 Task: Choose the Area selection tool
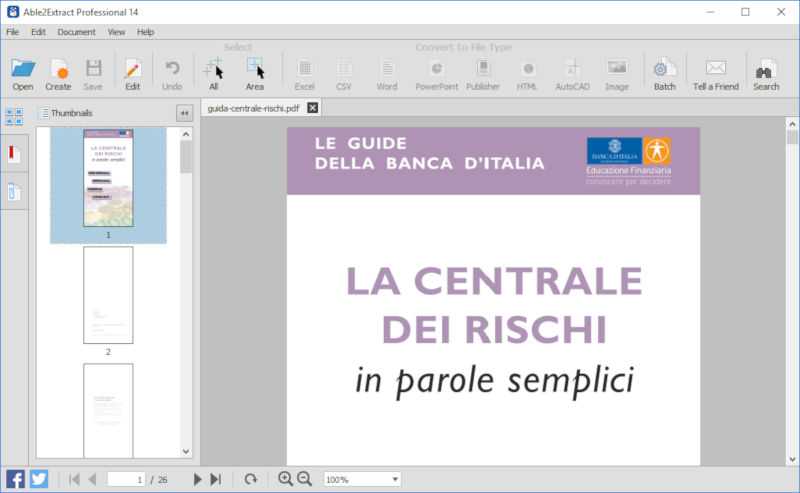pyautogui.click(x=255, y=74)
